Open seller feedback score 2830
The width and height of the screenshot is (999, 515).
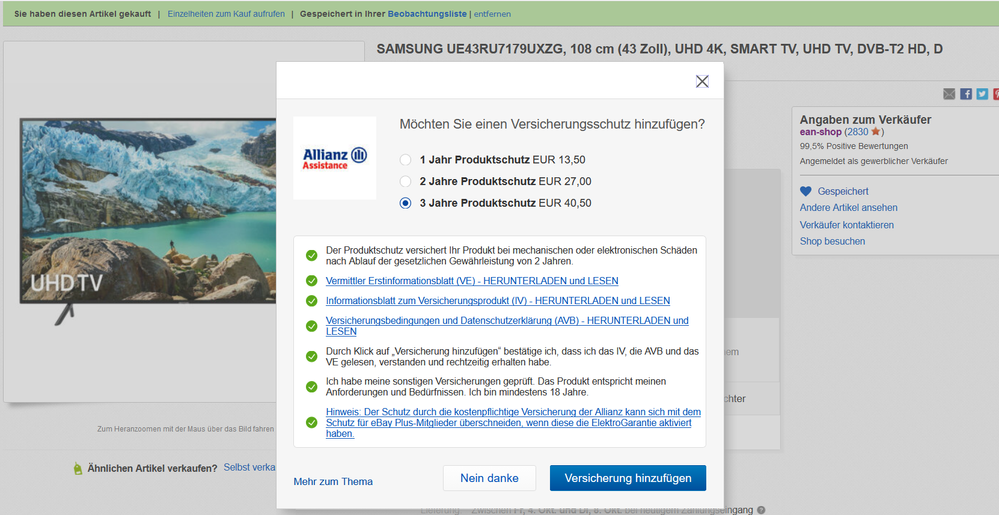[x=858, y=132]
